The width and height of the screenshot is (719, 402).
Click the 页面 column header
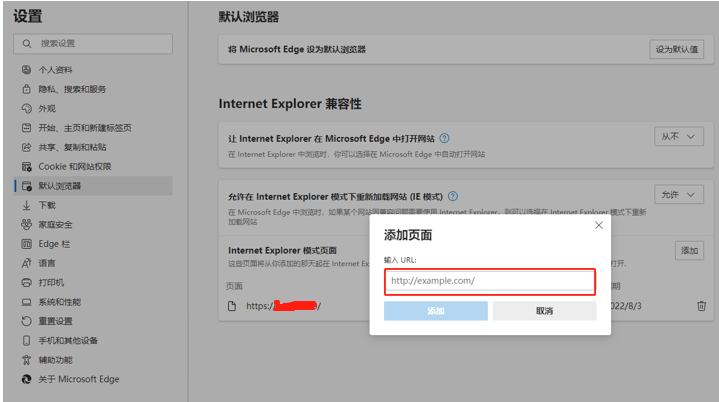coord(234,286)
